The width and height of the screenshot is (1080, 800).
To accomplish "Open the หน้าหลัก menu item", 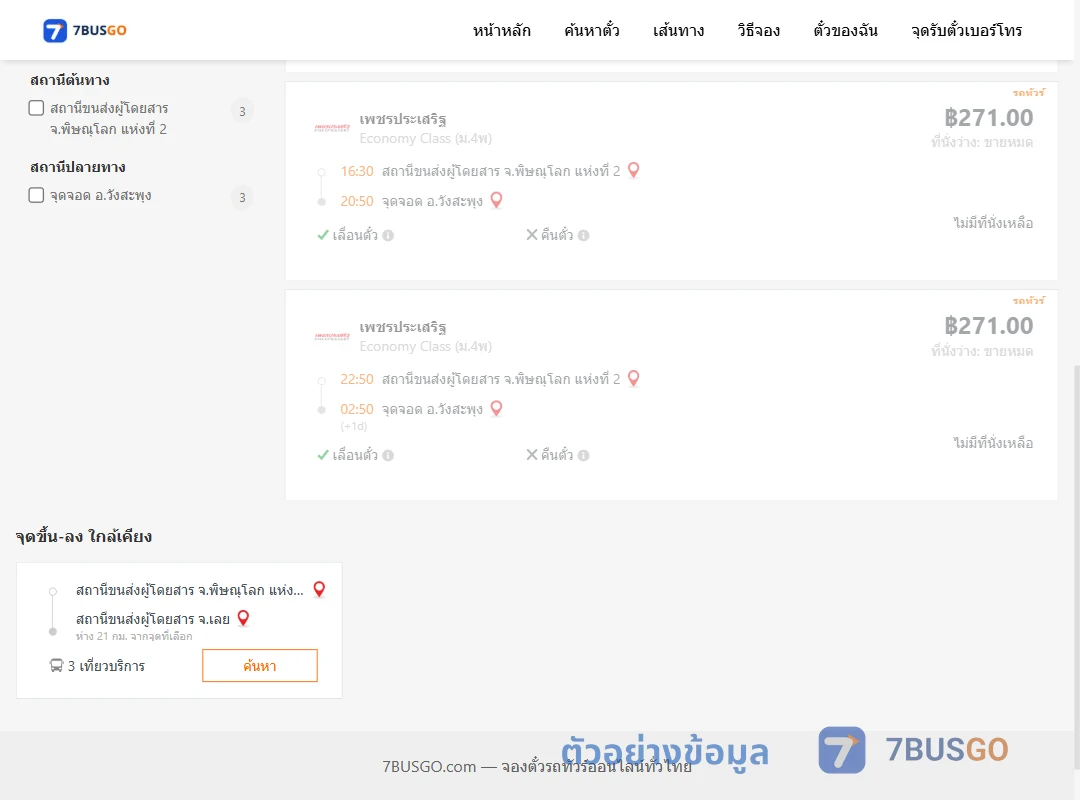I will tap(501, 30).
